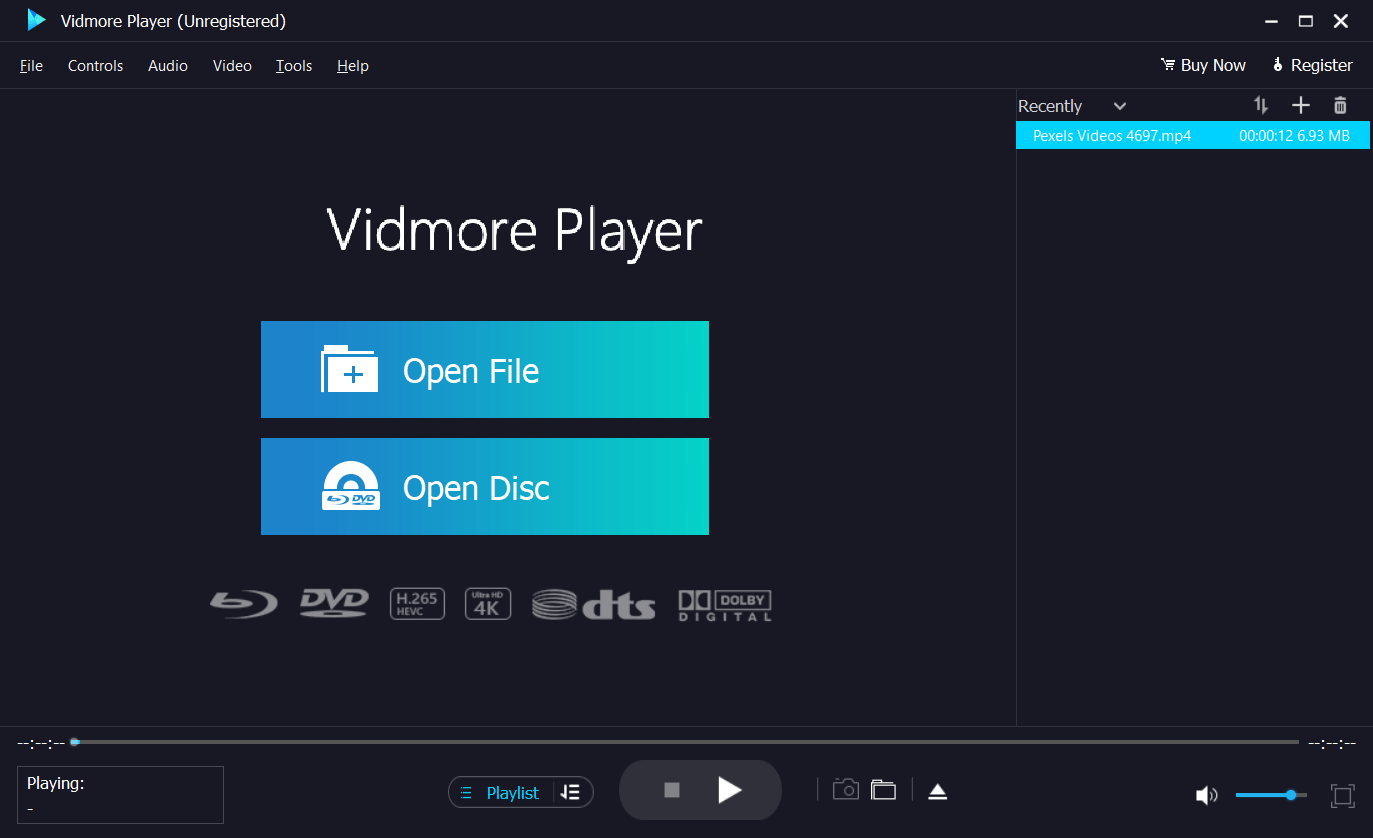Click the Open Disc button
The width and height of the screenshot is (1373, 838).
(485, 487)
